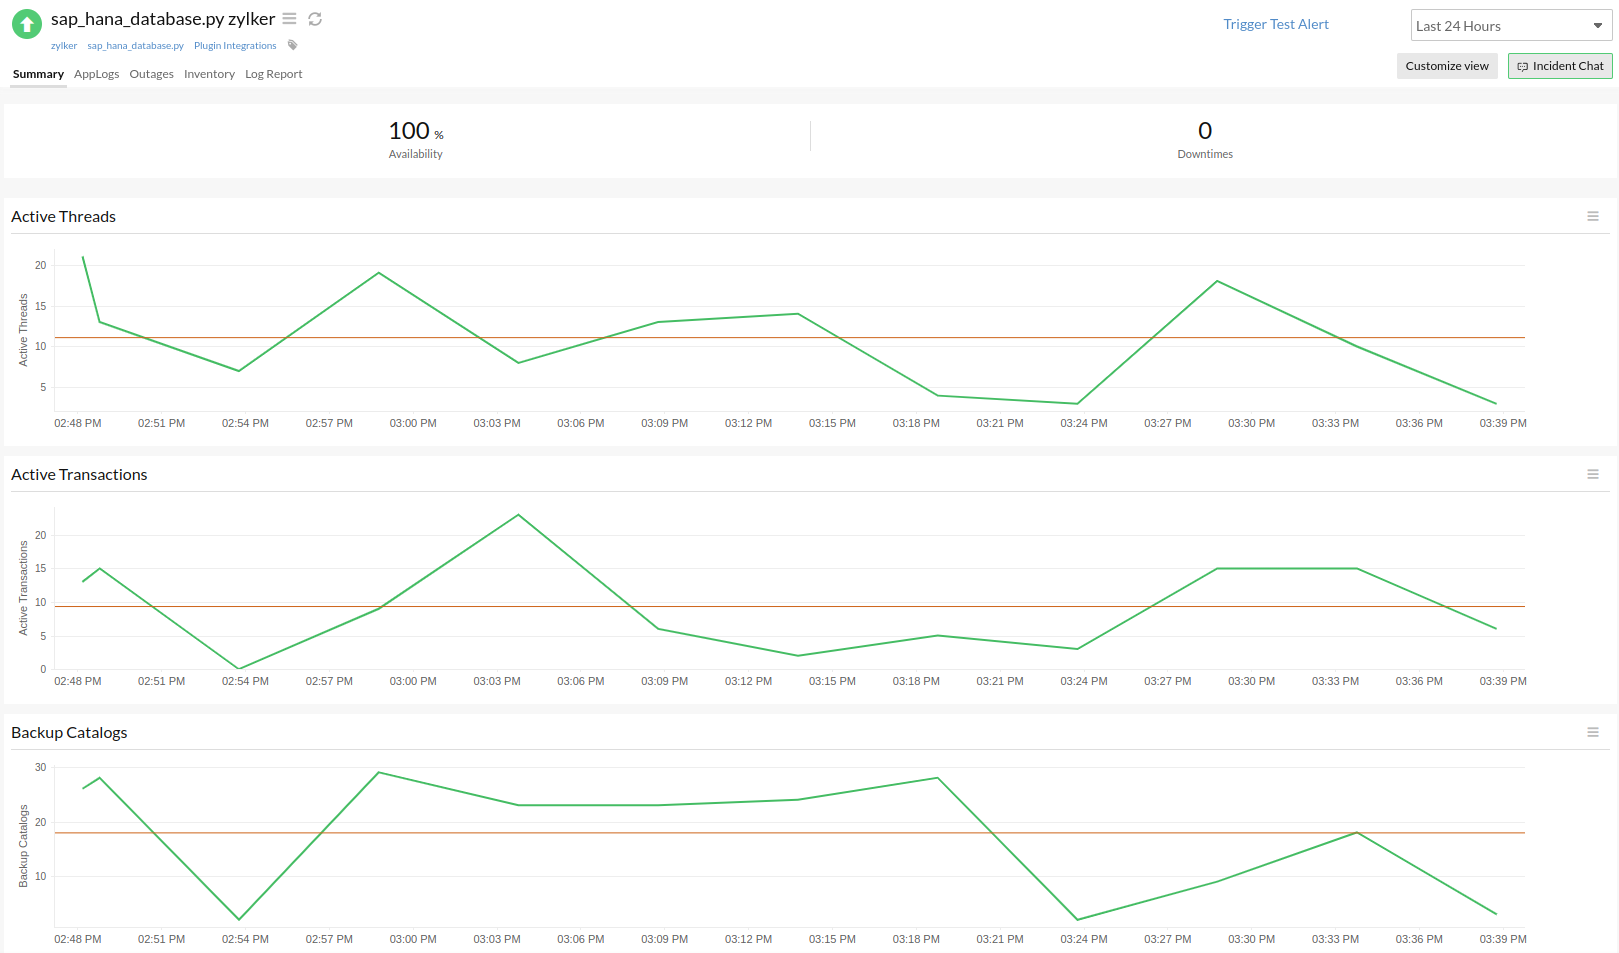The image size is (1619, 953).
Task: Open the zylker breadcrumb link
Action: tap(64, 46)
